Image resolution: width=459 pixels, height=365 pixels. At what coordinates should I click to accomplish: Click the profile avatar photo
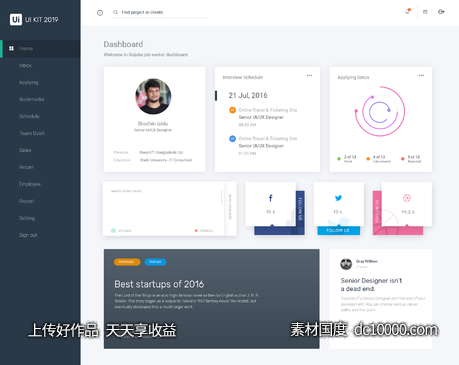pyautogui.click(x=153, y=96)
